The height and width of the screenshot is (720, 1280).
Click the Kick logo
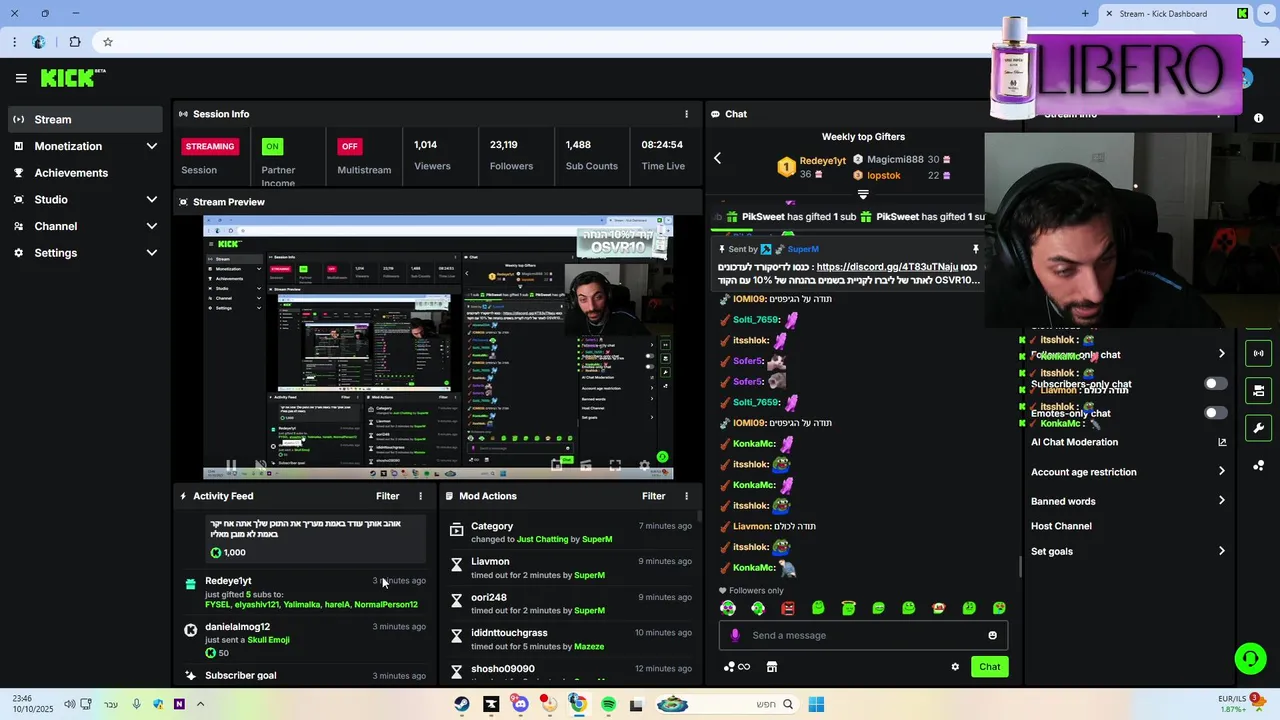click(72, 78)
